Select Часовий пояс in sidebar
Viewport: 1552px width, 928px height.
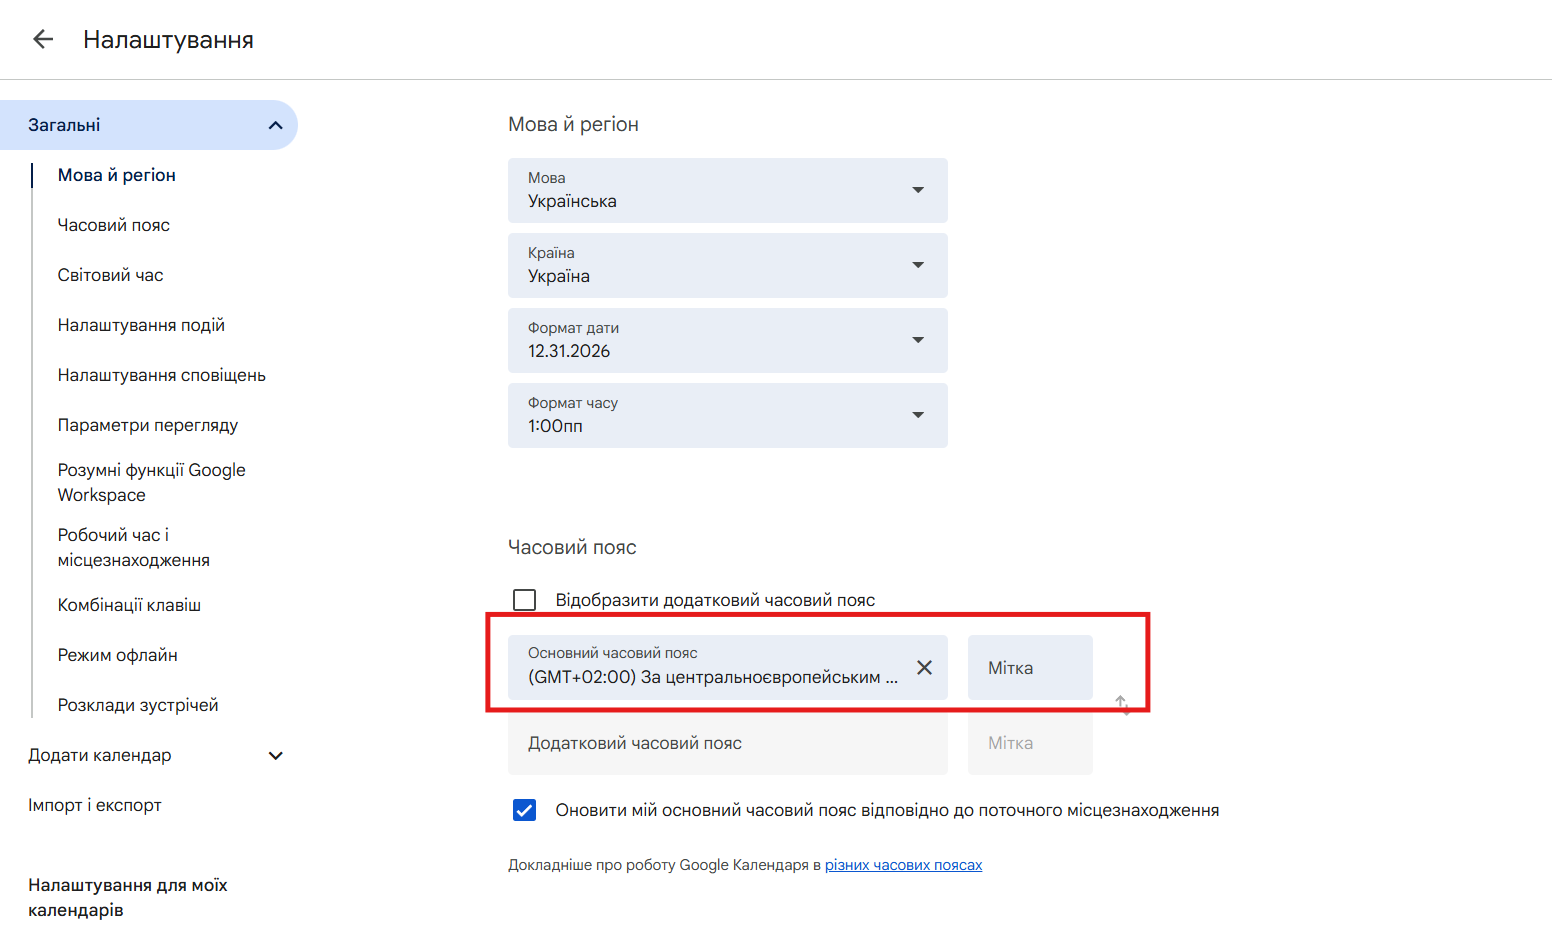pyautogui.click(x=114, y=225)
